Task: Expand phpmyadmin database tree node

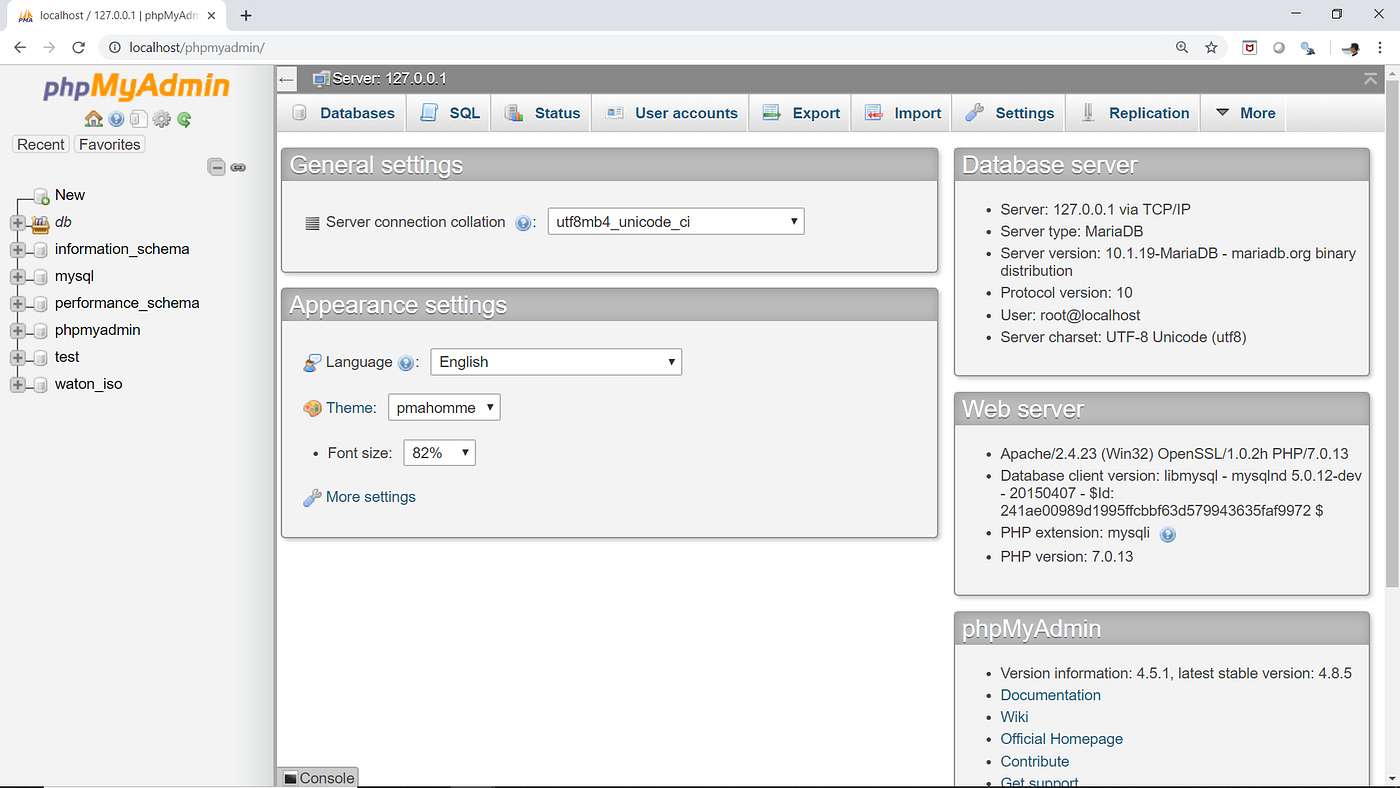Action: (17, 331)
